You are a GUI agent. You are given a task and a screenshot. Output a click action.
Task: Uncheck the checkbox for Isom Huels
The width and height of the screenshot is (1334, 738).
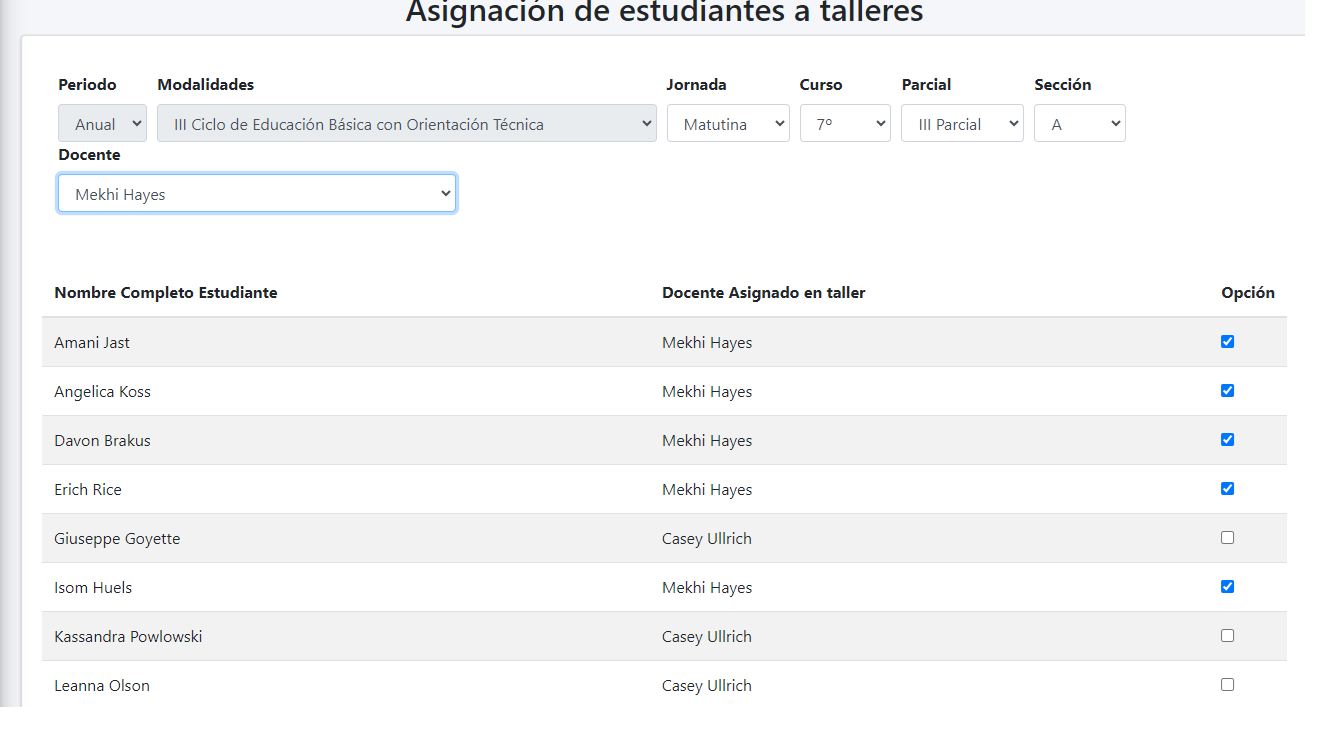pyautogui.click(x=1227, y=587)
